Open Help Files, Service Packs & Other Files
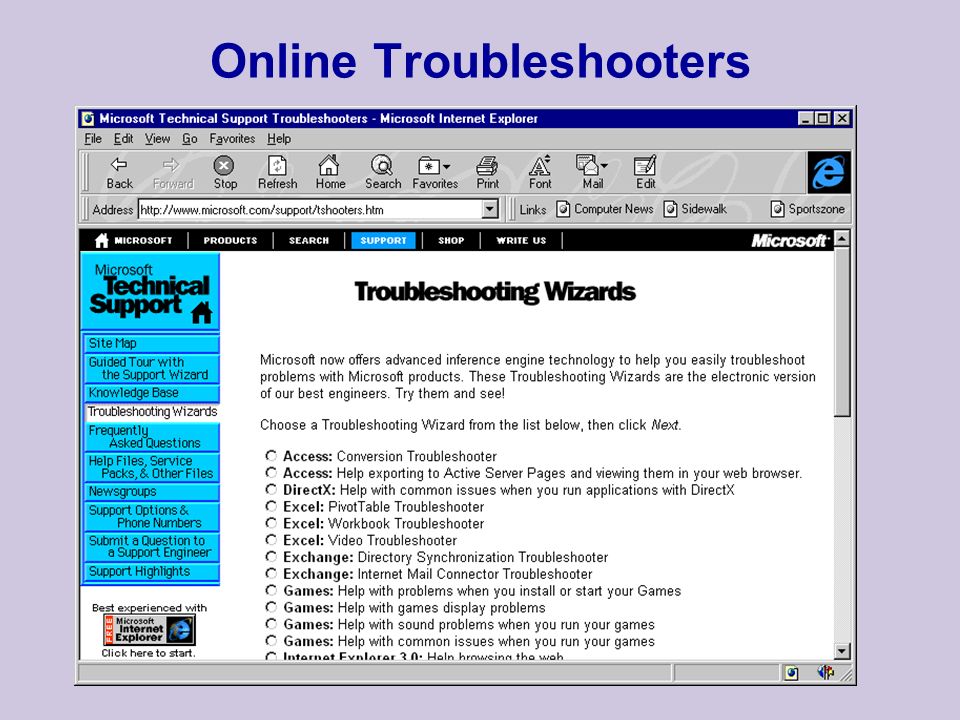The image size is (960, 720). pos(151,467)
